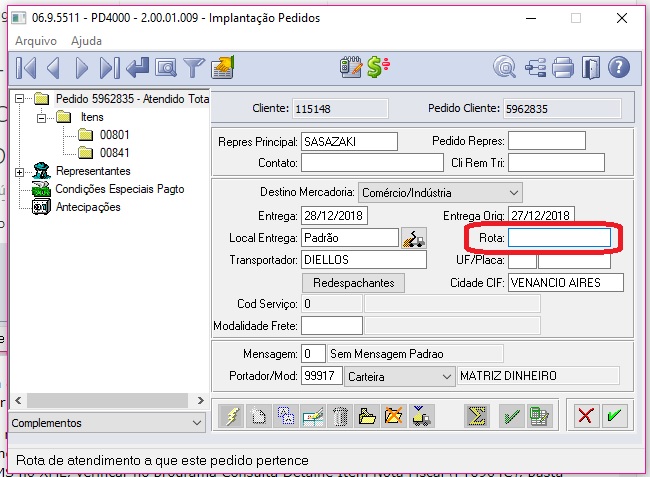
Task: Expand the Representantes tree node
Action: (x=19, y=172)
